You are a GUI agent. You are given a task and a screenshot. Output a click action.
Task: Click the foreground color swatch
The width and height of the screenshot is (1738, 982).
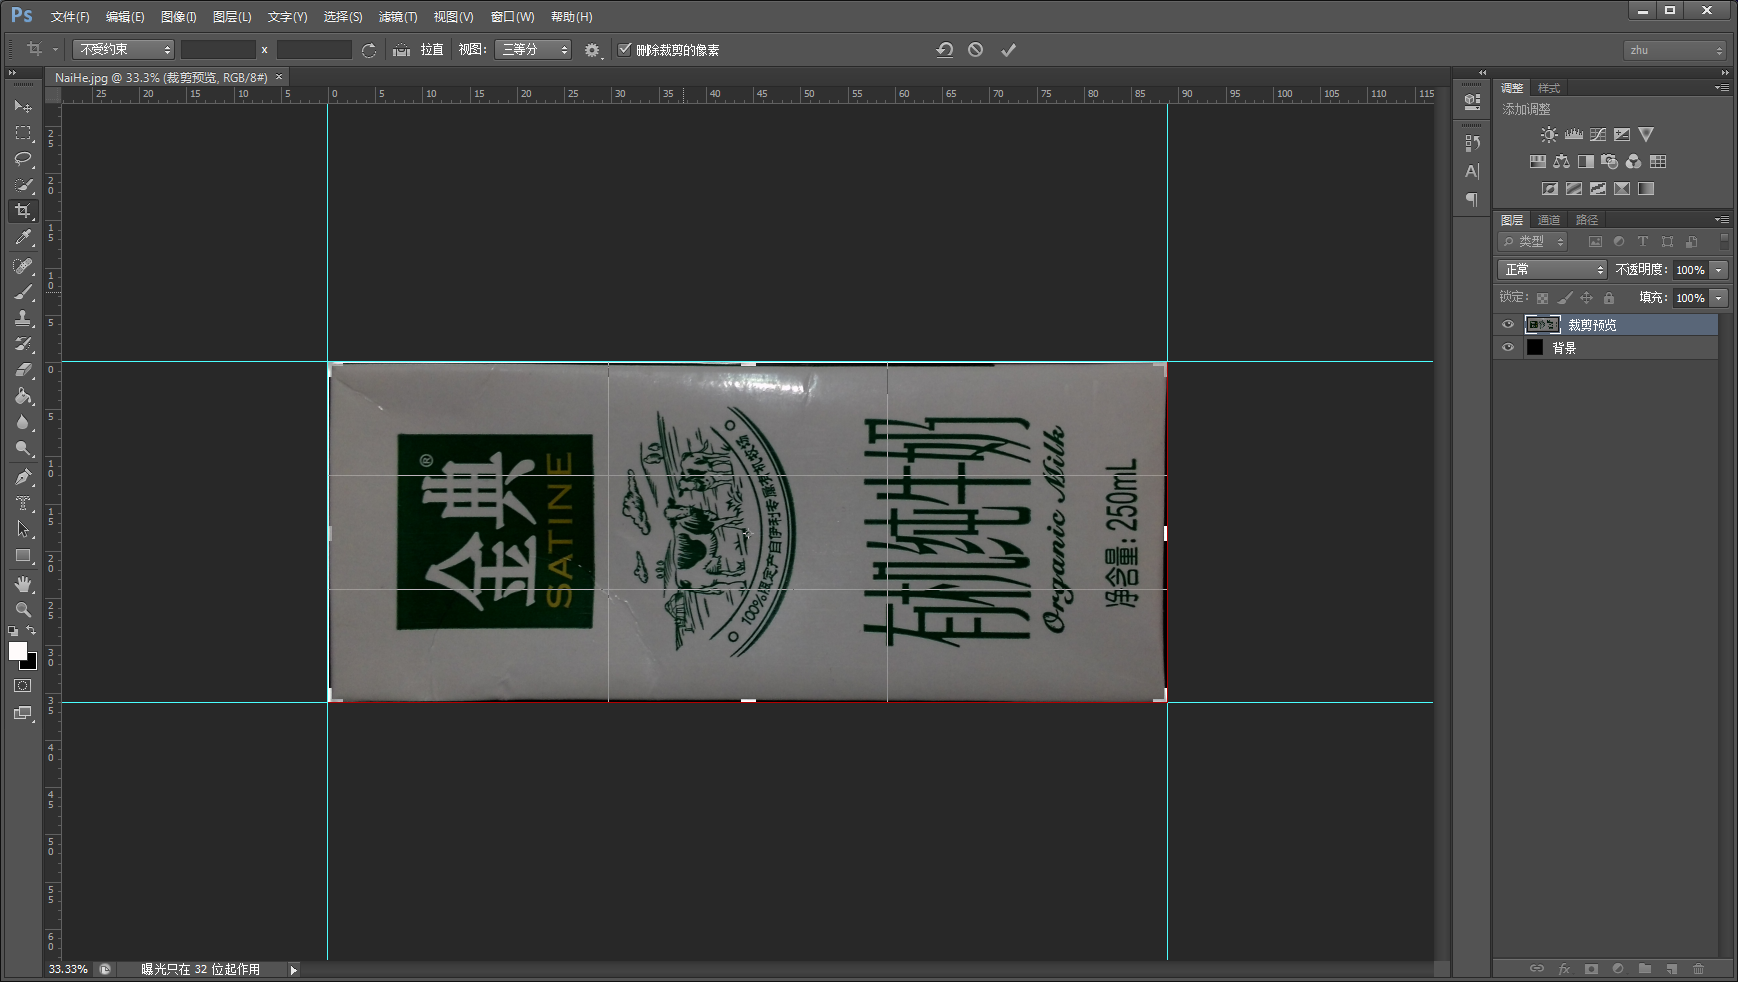(x=18, y=651)
